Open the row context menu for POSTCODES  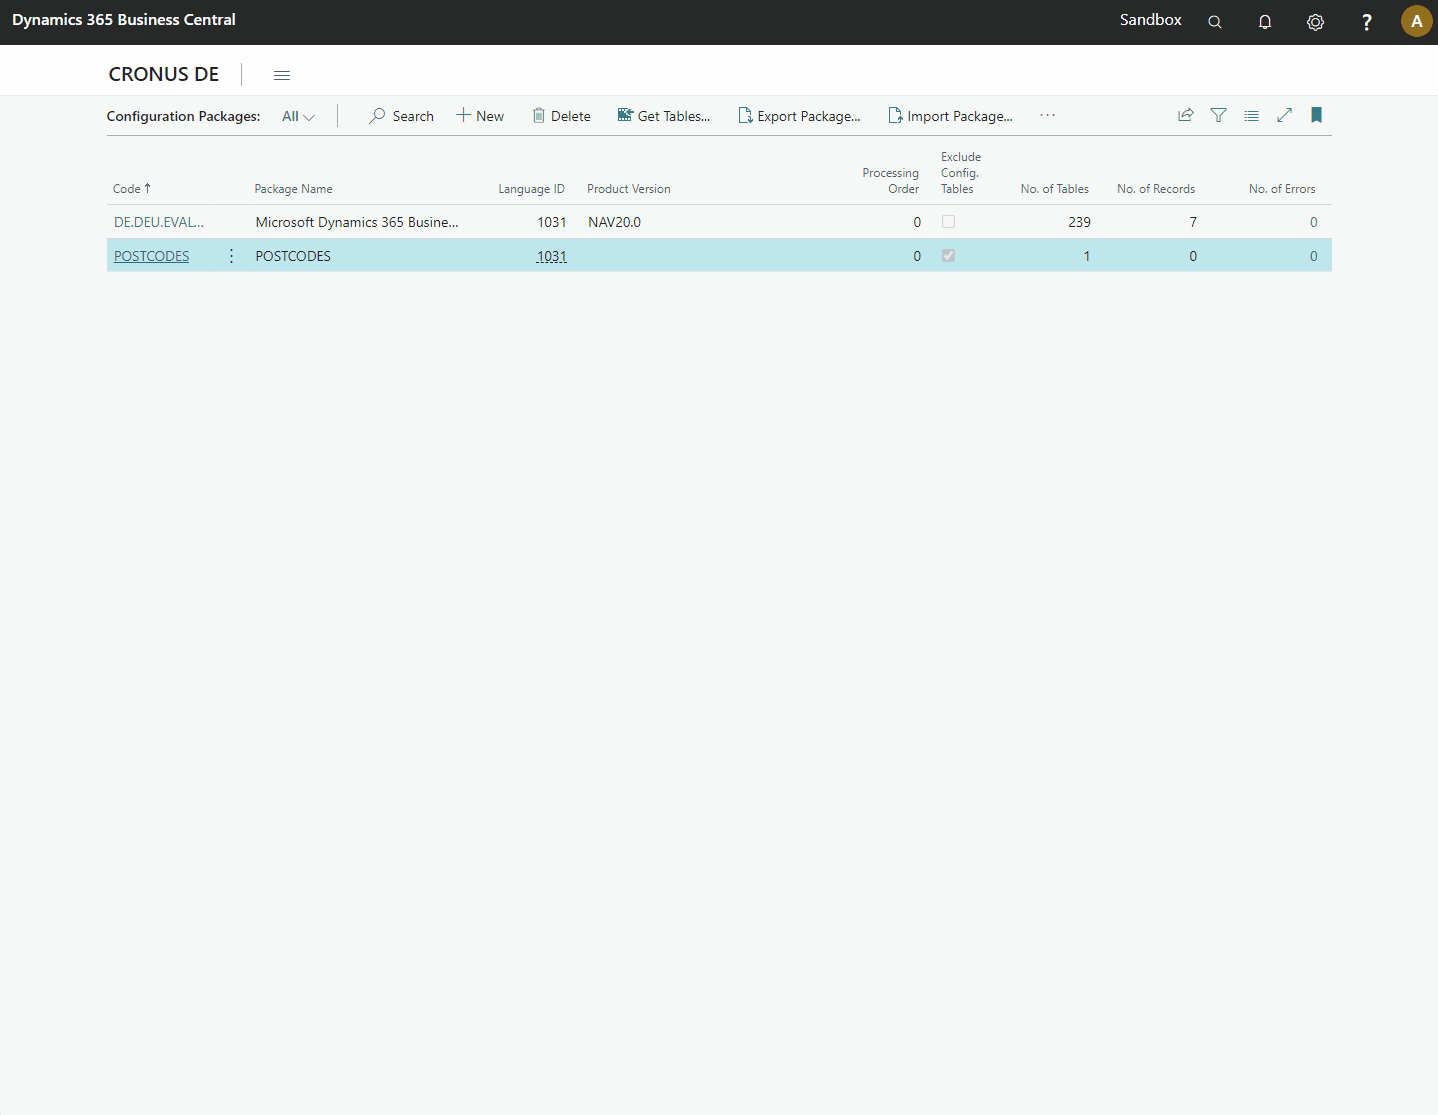(231, 255)
